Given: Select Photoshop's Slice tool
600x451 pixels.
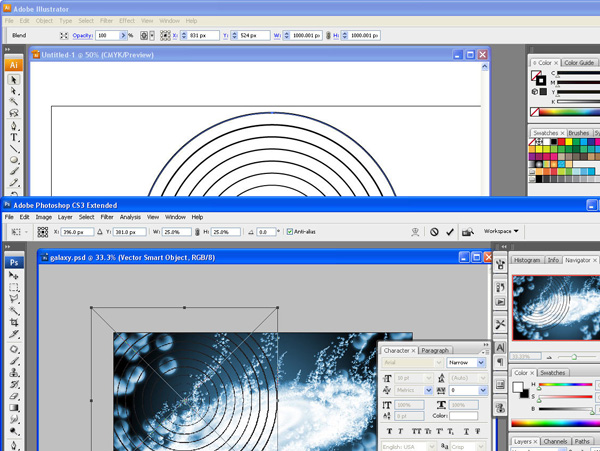Looking at the screenshot, I should pos(14,334).
